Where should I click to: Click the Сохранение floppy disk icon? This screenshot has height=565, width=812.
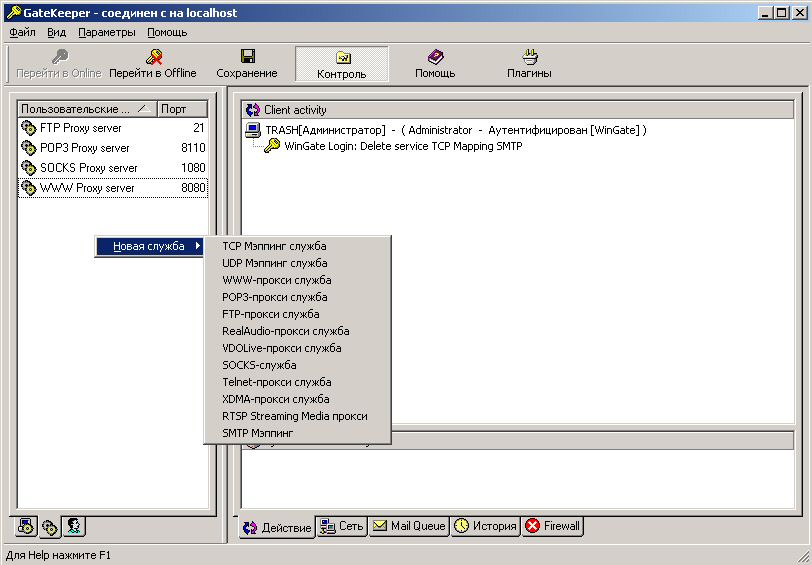click(248, 56)
